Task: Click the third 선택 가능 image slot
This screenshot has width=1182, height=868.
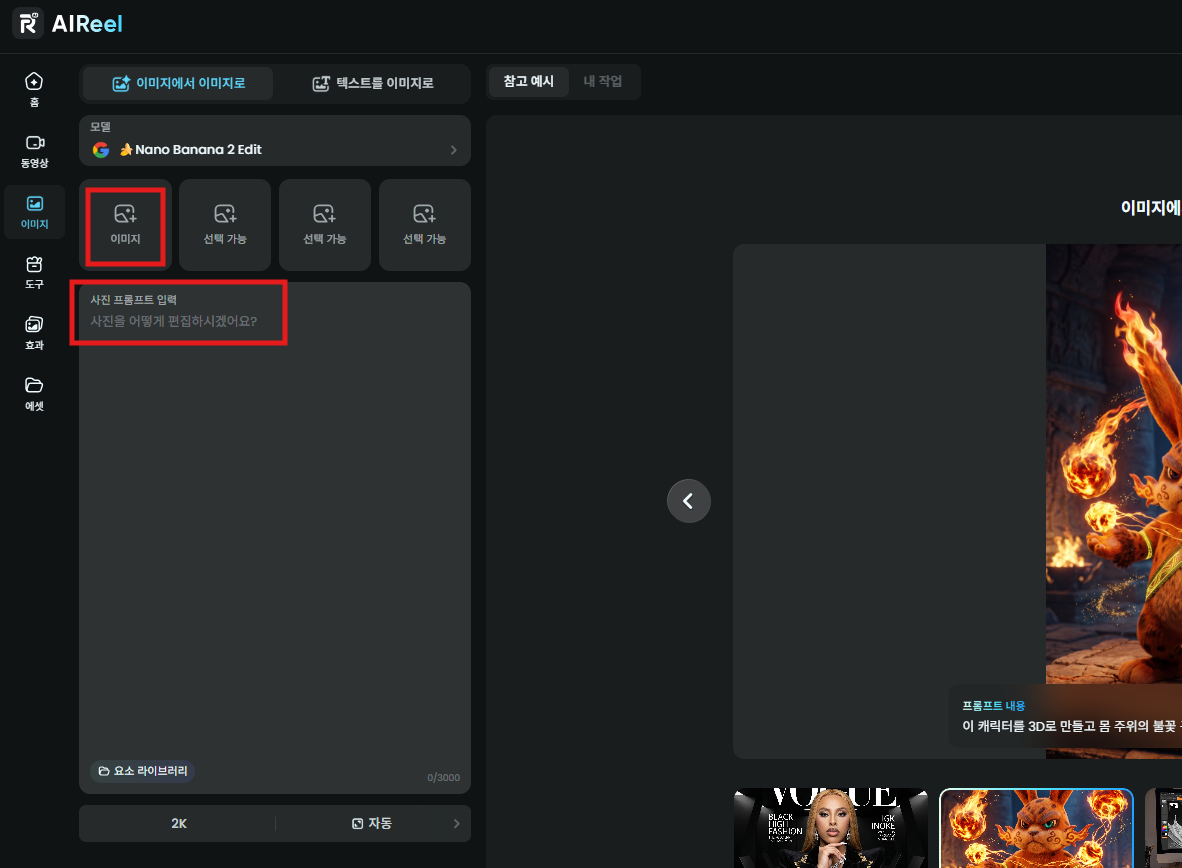Action: coord(325,225)
